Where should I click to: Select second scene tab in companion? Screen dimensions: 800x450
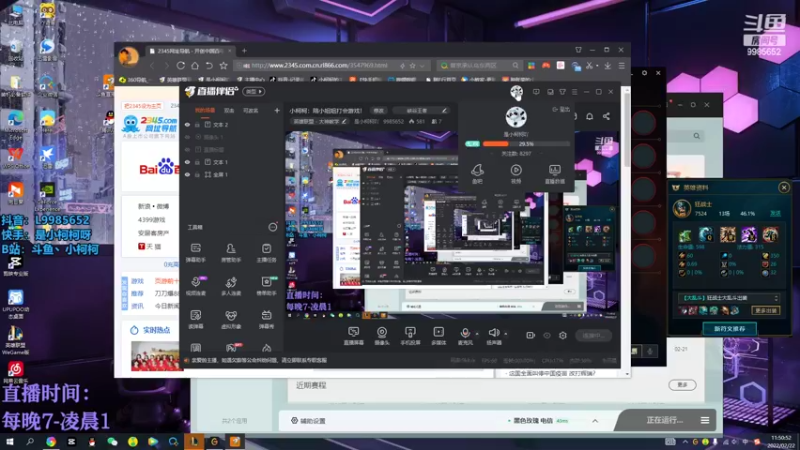tap(229, 111)
